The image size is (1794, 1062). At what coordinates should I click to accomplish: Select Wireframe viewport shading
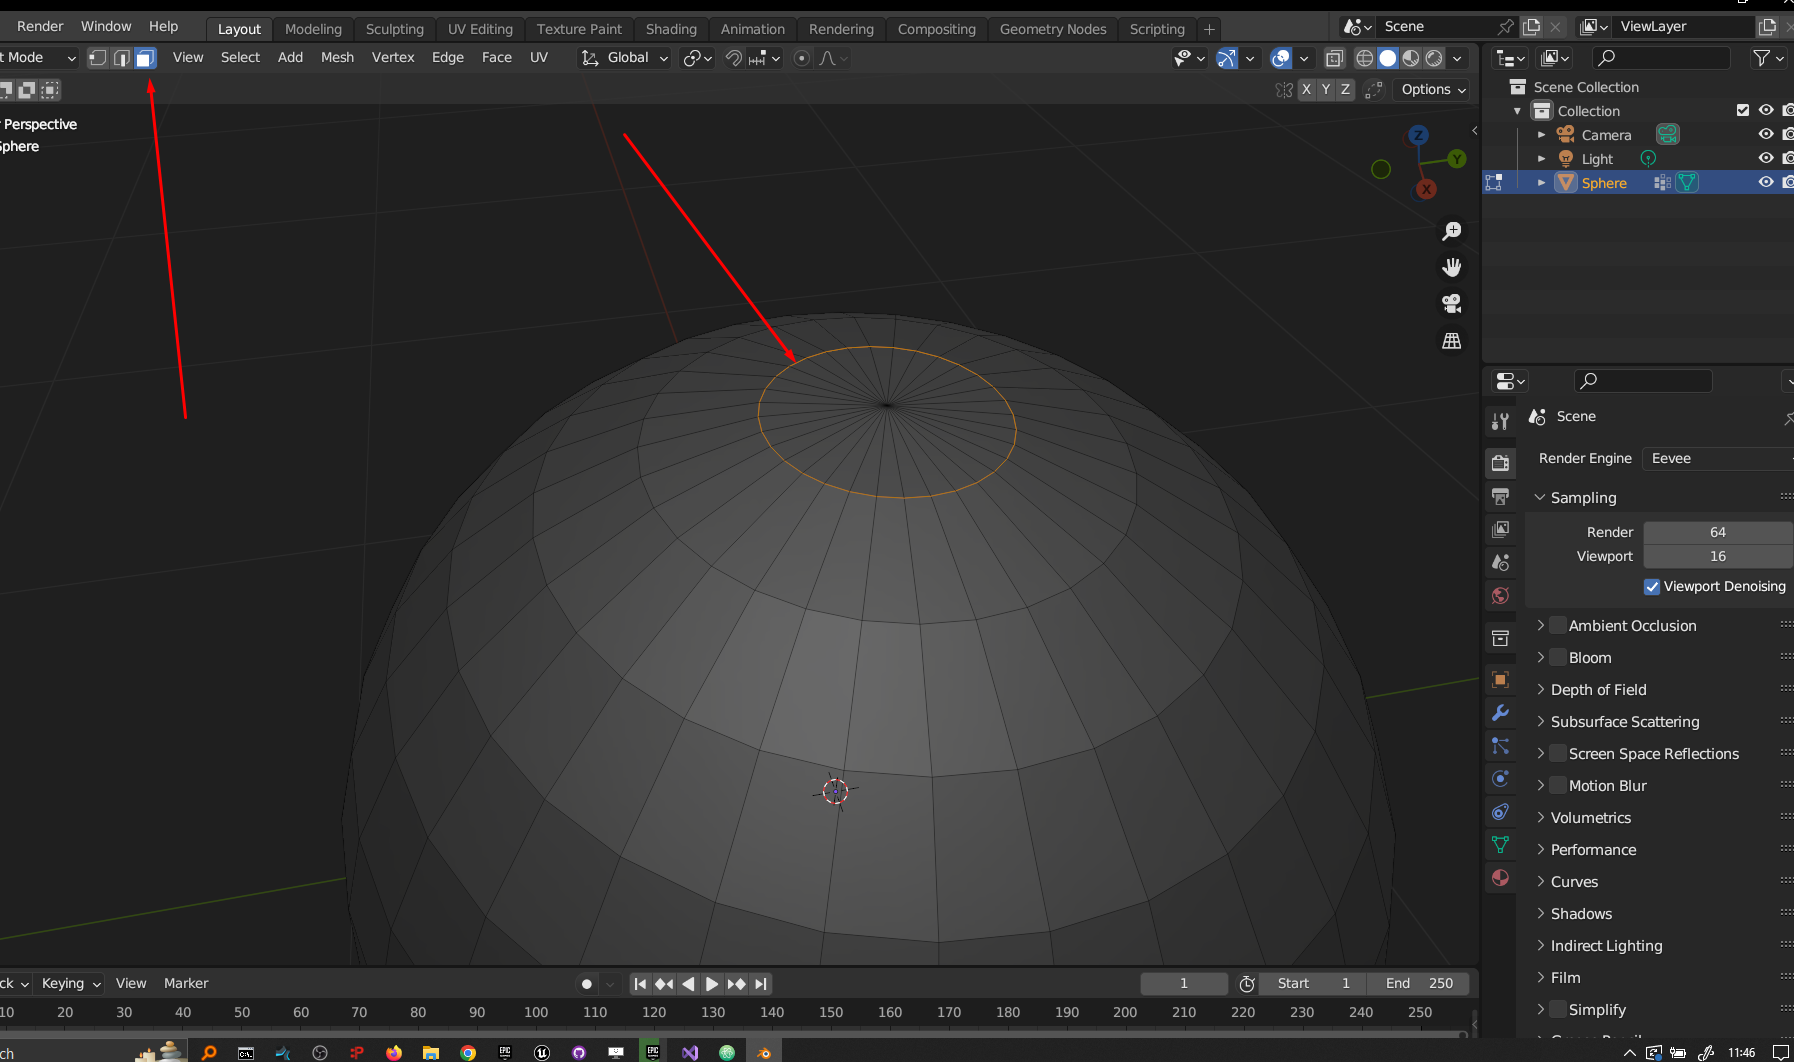(1364, 58)
